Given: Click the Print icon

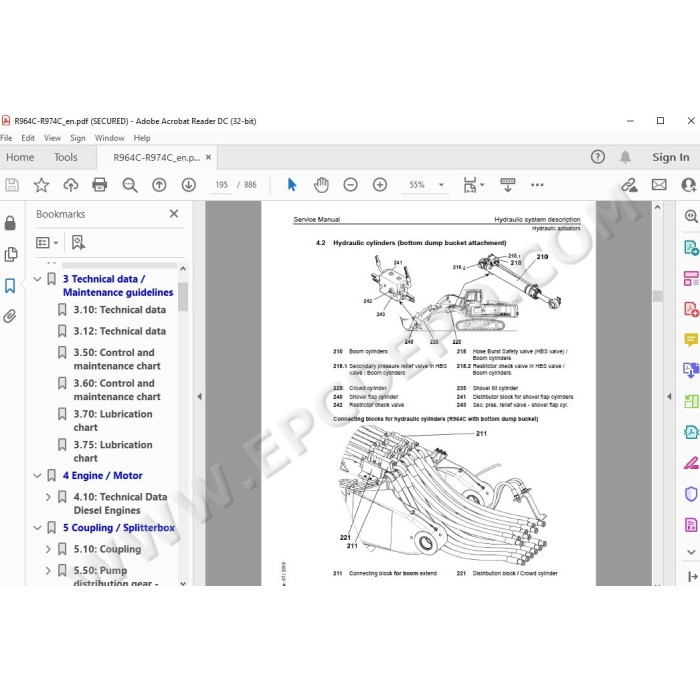Looking at the screenshot, I should coord(100,184).
